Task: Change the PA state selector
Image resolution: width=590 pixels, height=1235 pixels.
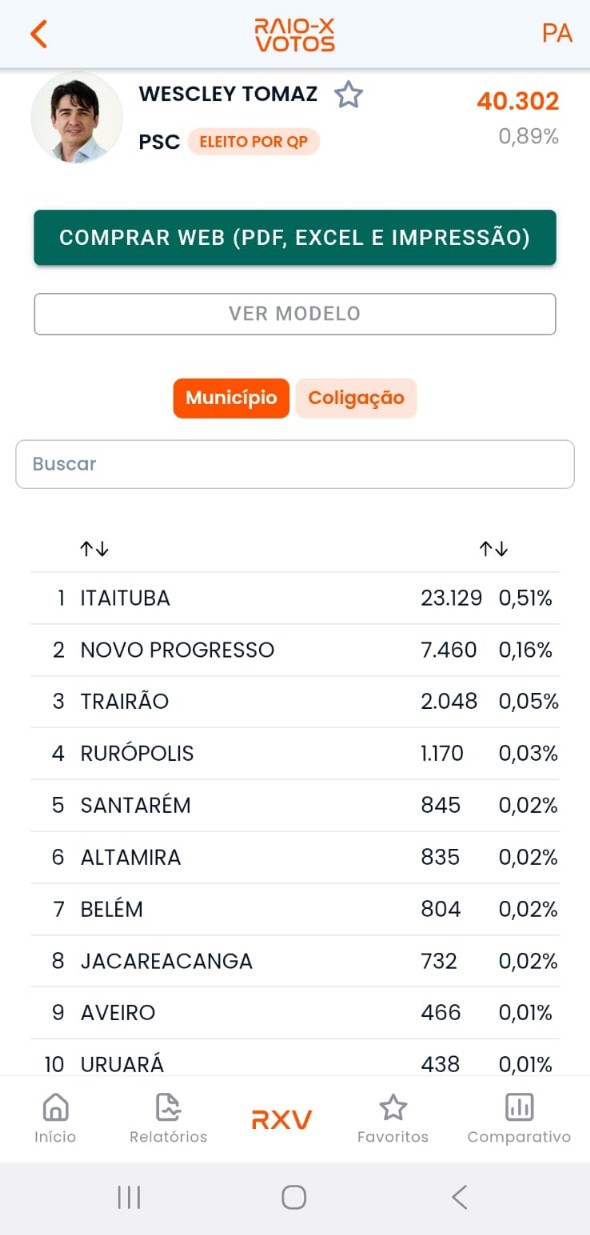Action: pos(556,33)
